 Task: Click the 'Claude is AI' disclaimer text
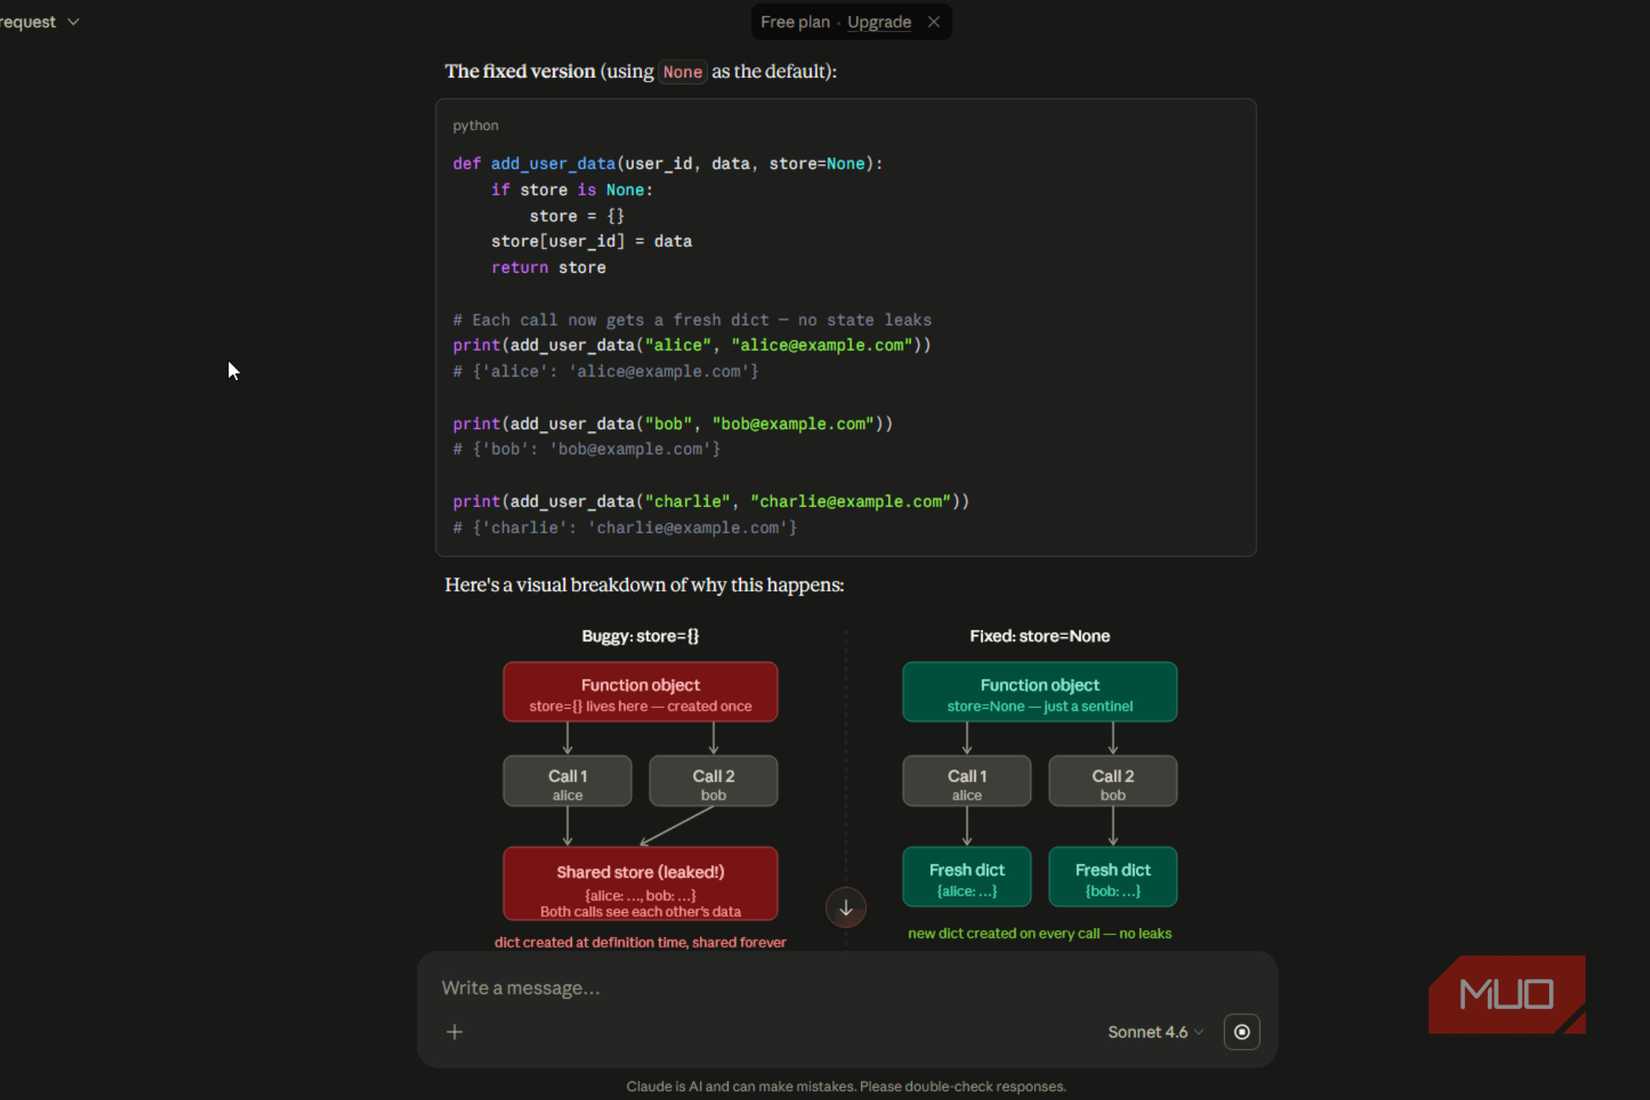846,1087
